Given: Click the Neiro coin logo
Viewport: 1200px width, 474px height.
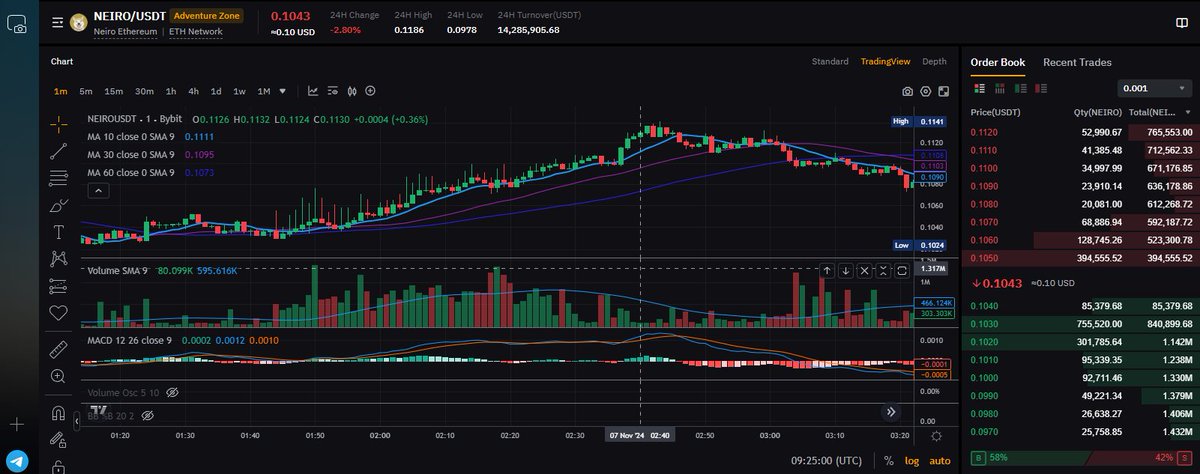Looking at the screenshot, I should tap(78, 22).
